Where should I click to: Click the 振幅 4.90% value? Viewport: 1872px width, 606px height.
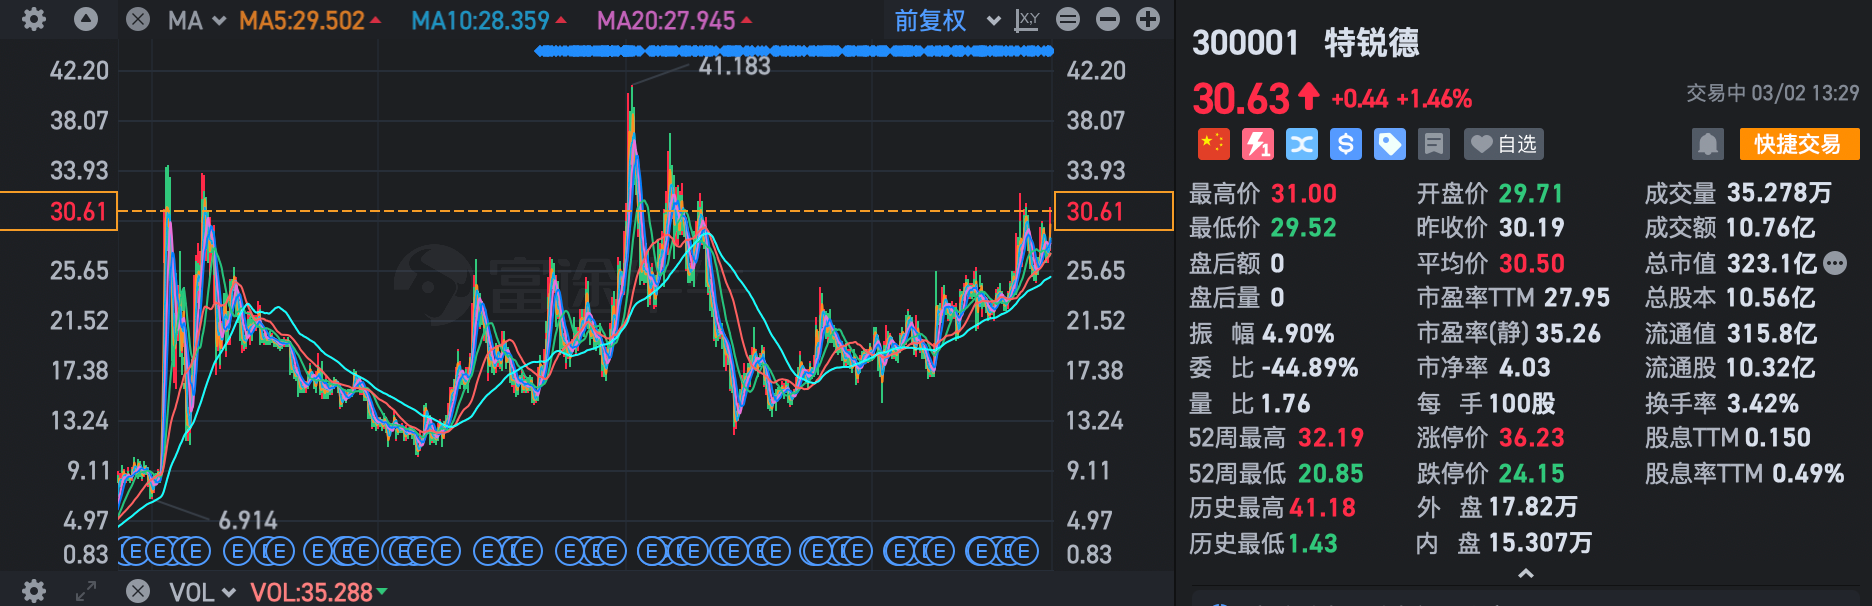[1298, 333]
